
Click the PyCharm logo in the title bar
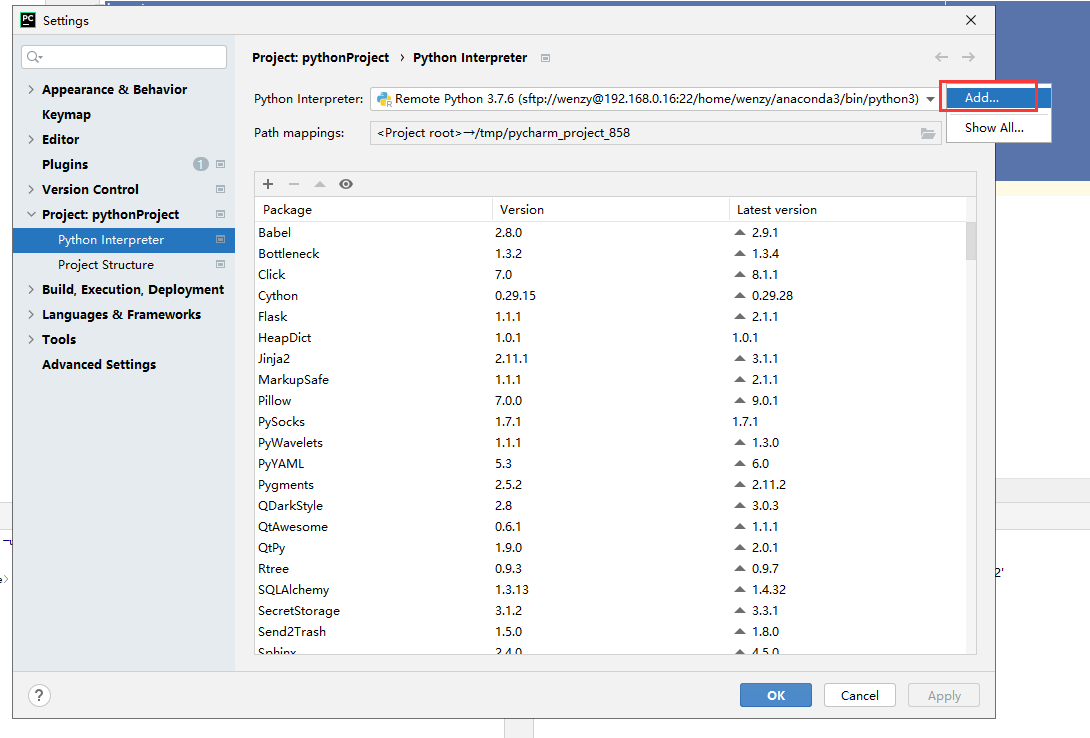(28, 20)
